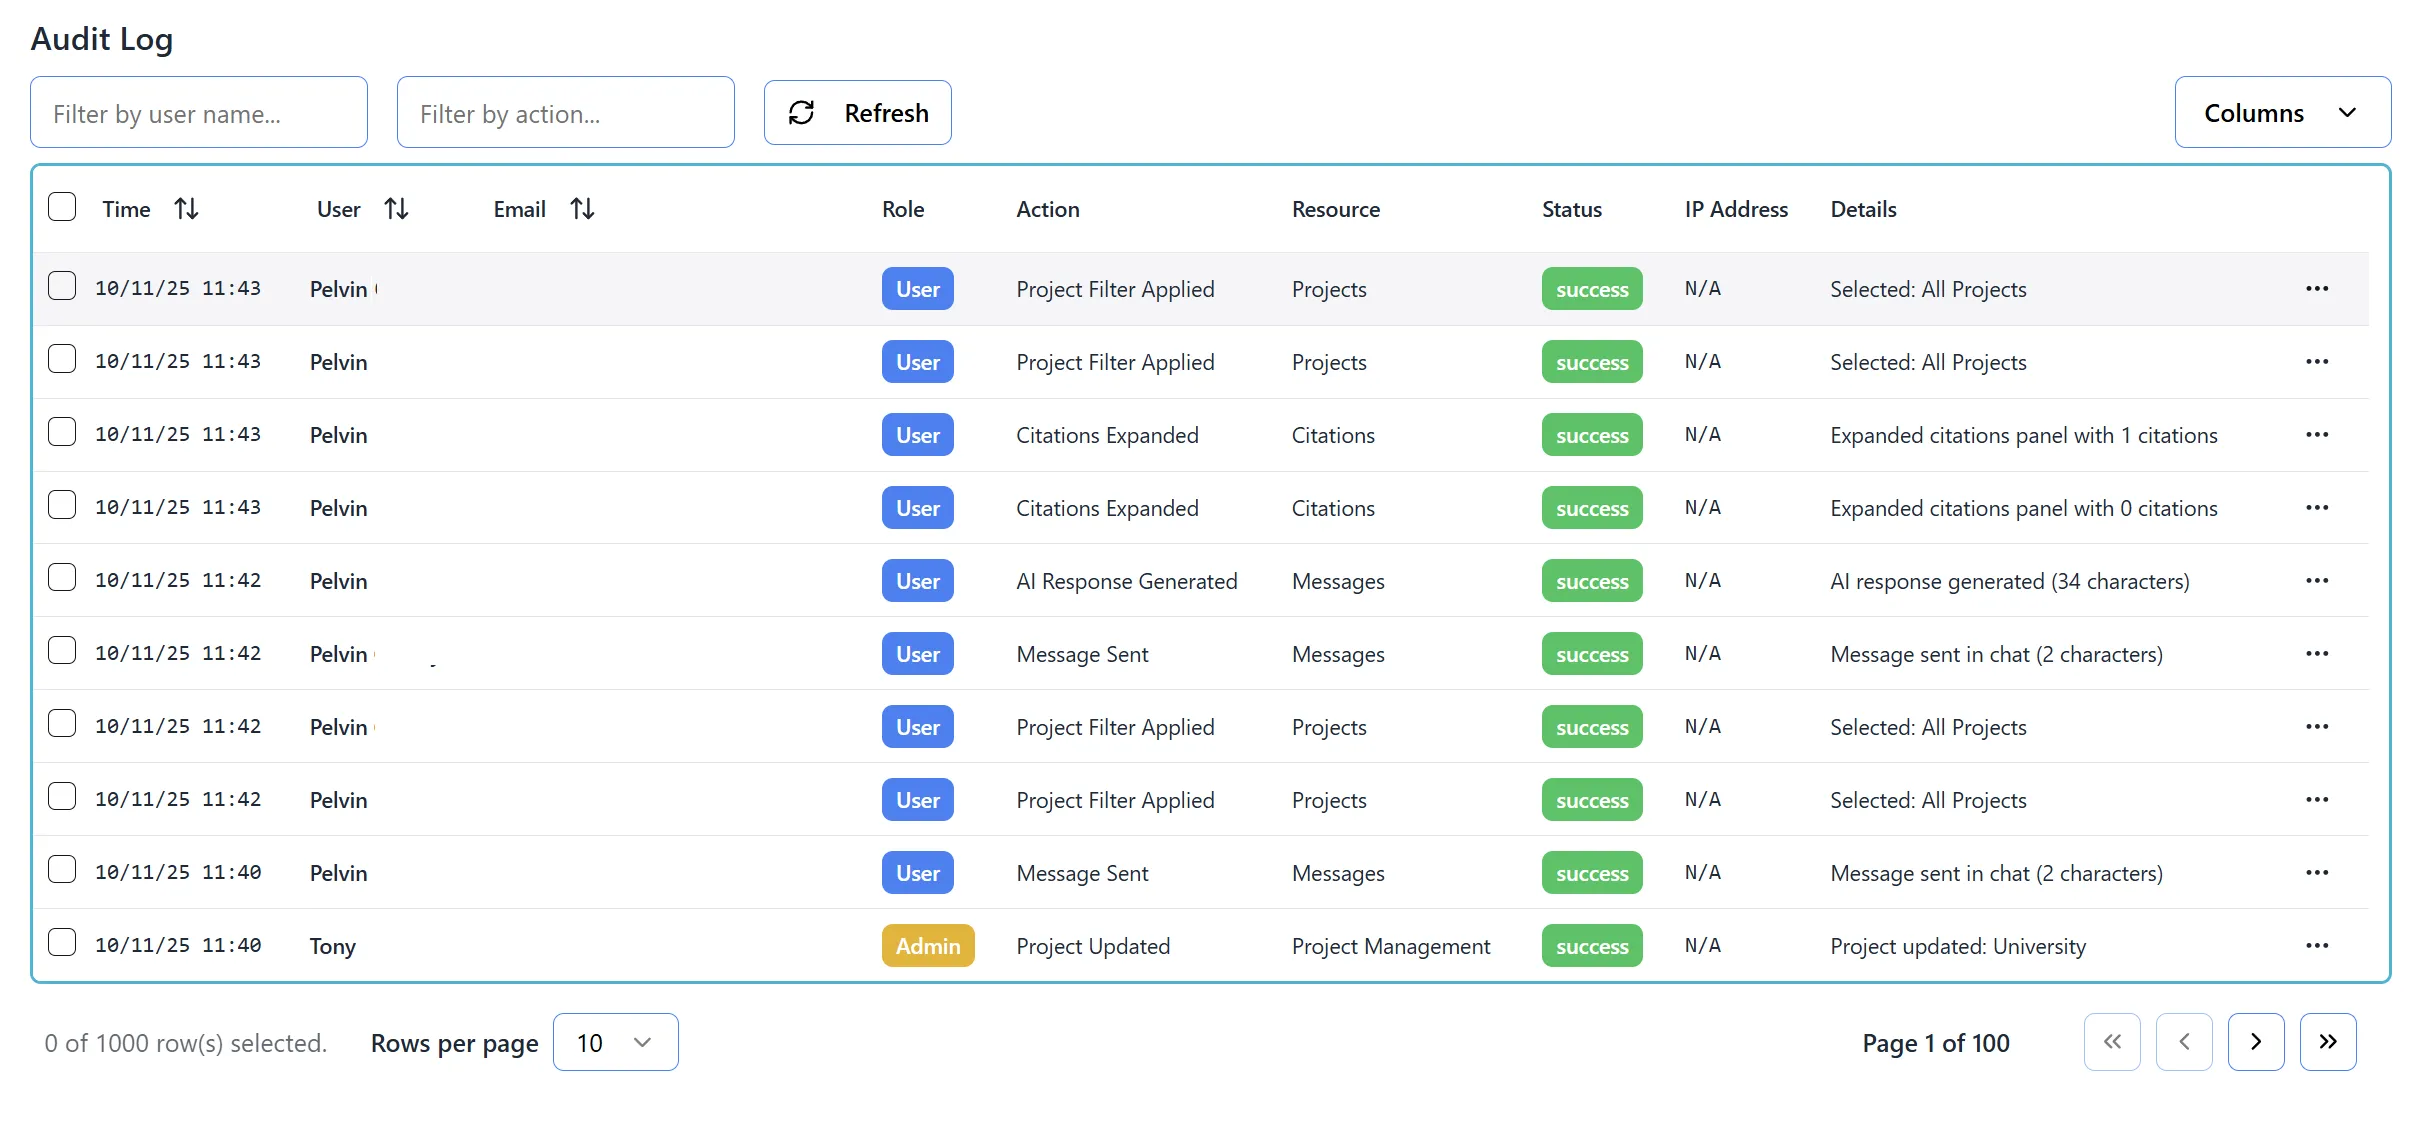Go back to the previous page
This screenshot has height=1142, width=2415.
(x=2184, y=1041)
